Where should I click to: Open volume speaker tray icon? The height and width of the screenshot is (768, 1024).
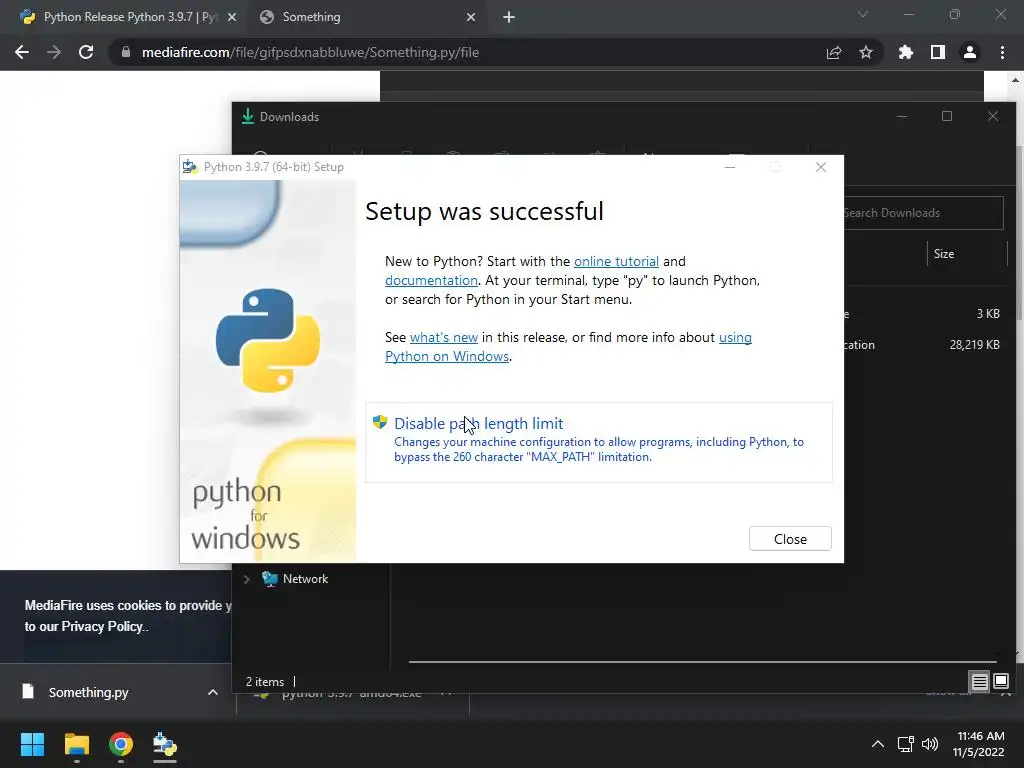pos(930,744)
